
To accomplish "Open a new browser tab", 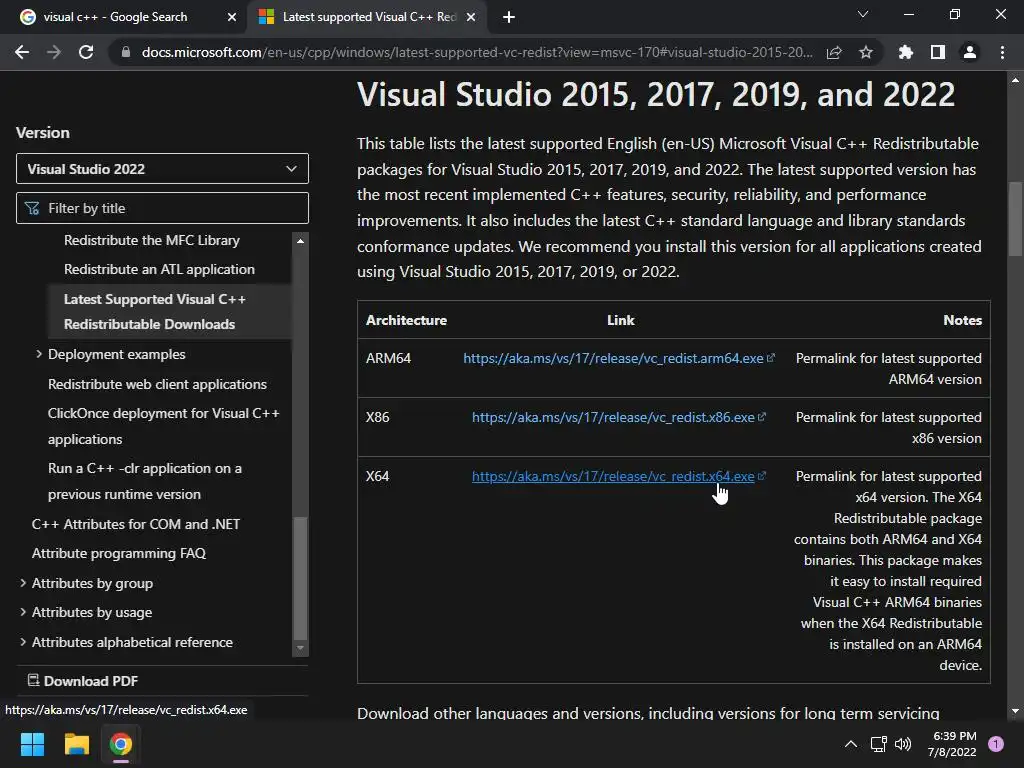I will point(509,17).
